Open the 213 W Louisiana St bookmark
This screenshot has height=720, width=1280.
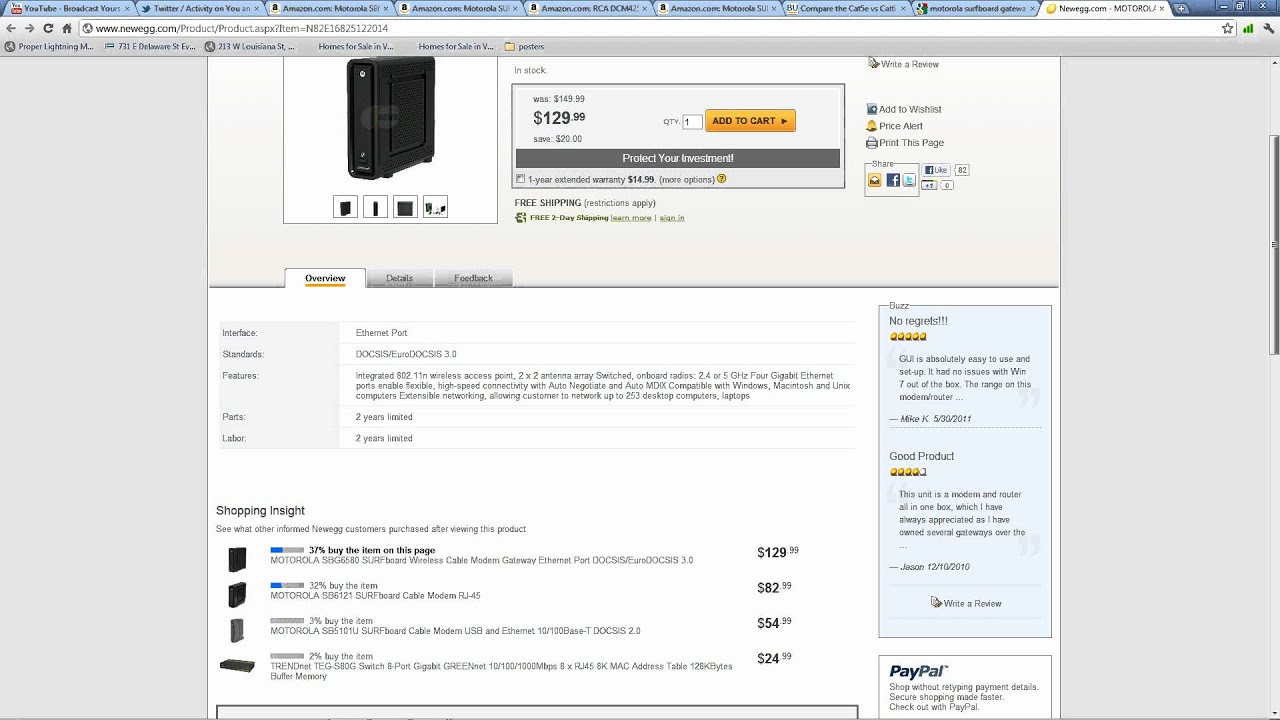click(x=250, y=46)
